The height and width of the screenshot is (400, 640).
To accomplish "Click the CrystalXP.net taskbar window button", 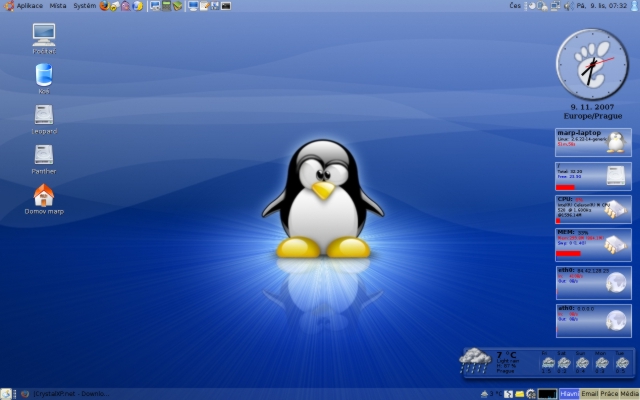I will tap(65, 394).
